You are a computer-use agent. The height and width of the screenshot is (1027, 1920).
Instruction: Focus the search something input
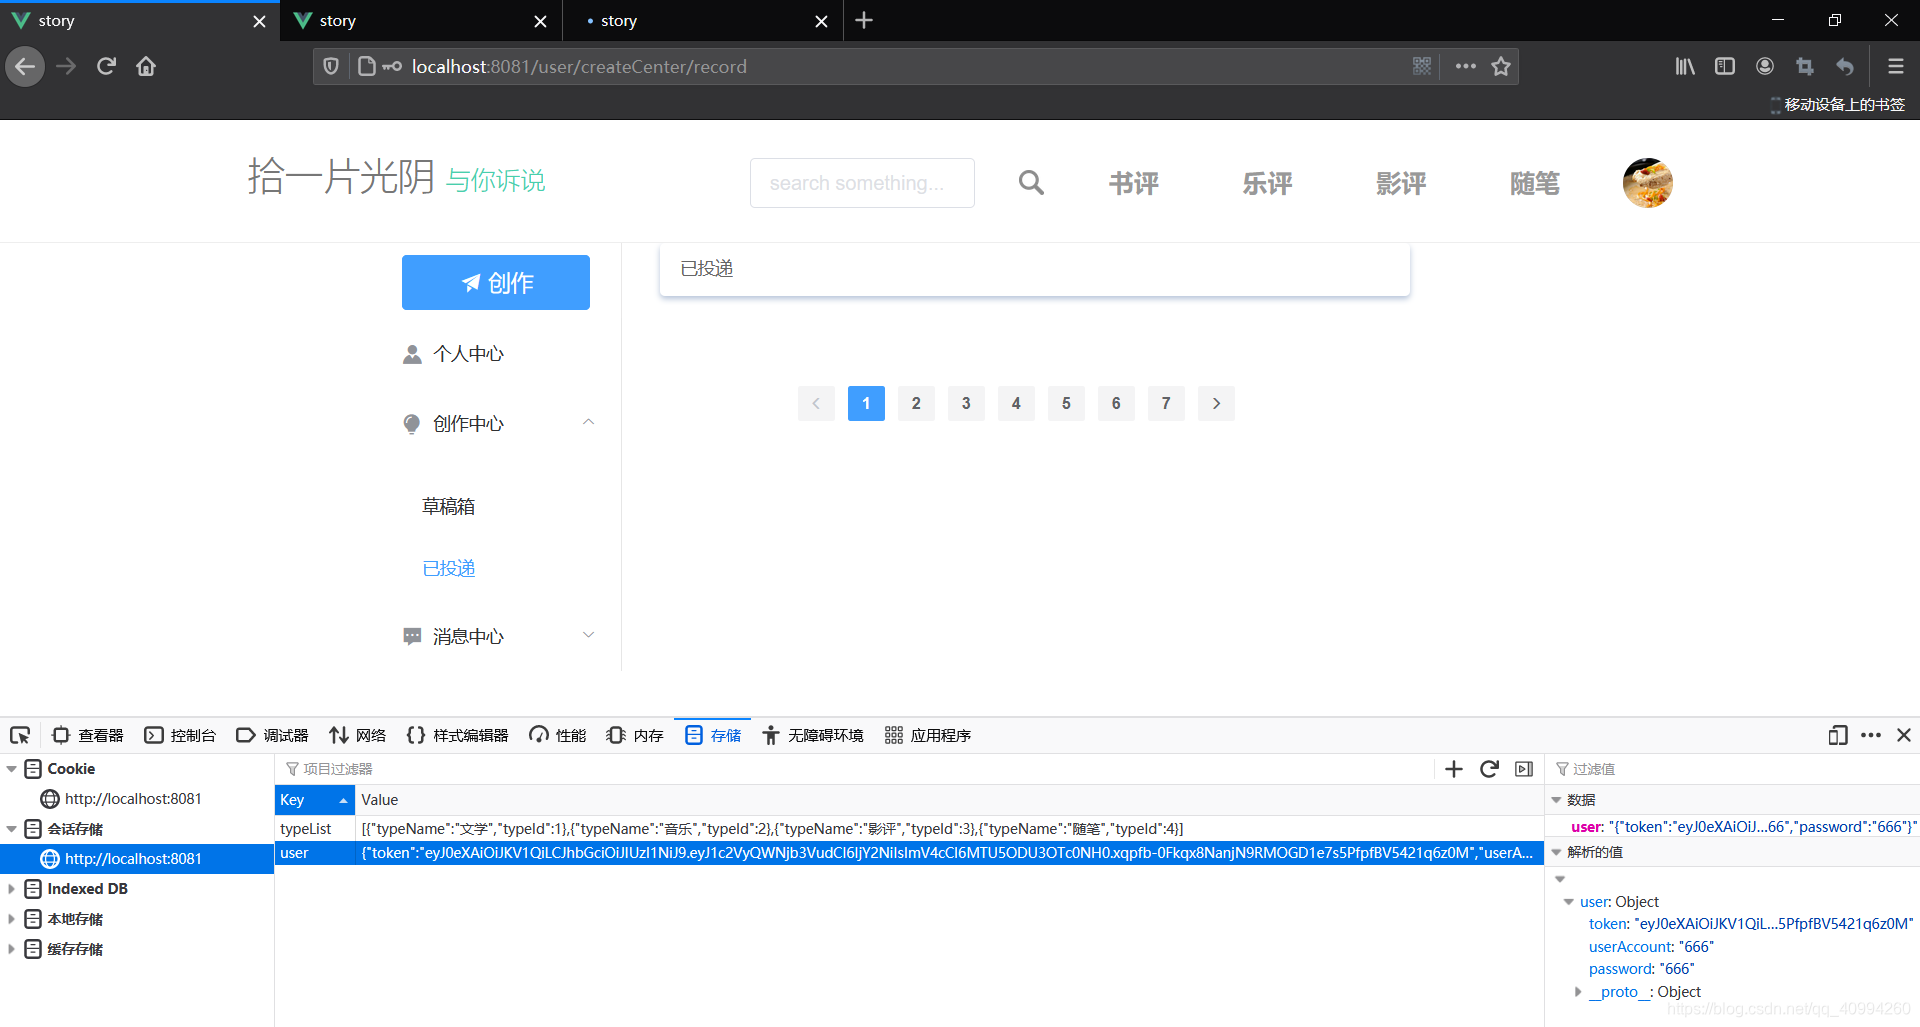[x=862, y=183]
